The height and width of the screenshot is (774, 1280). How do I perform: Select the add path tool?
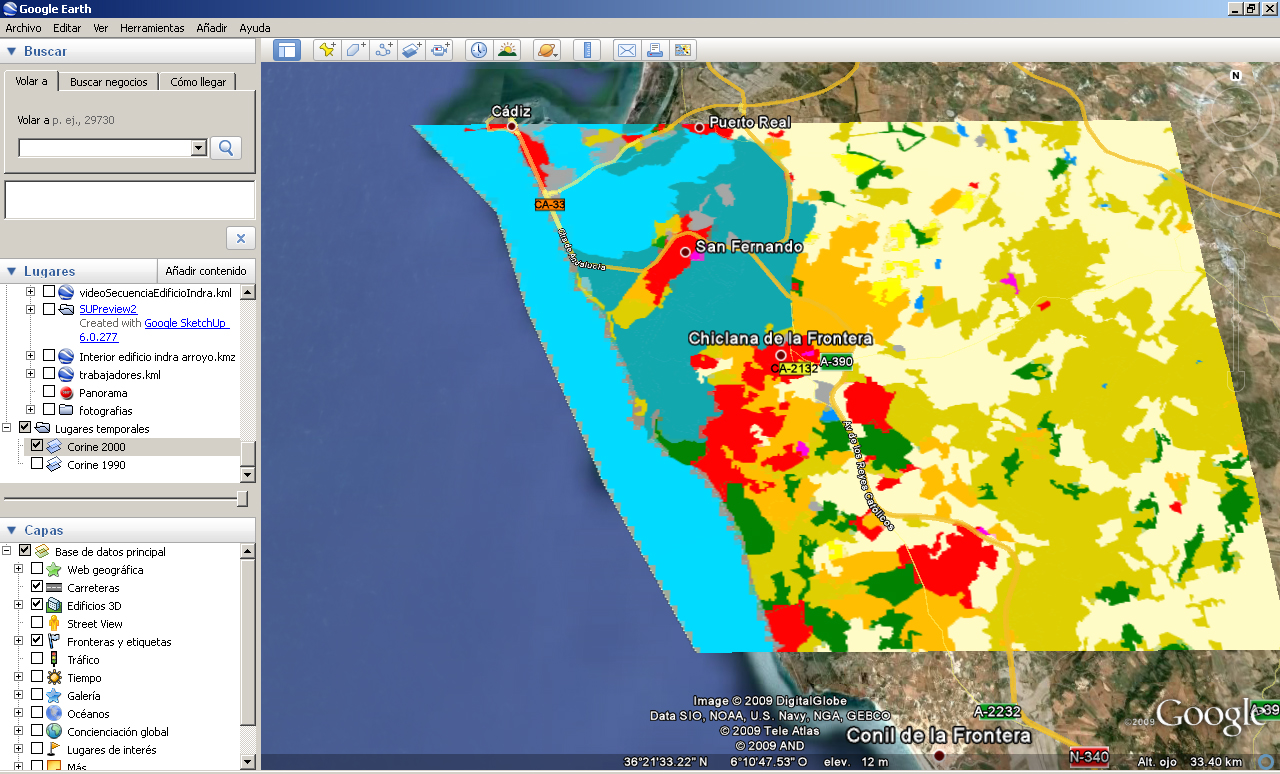[x=384, y=50]
